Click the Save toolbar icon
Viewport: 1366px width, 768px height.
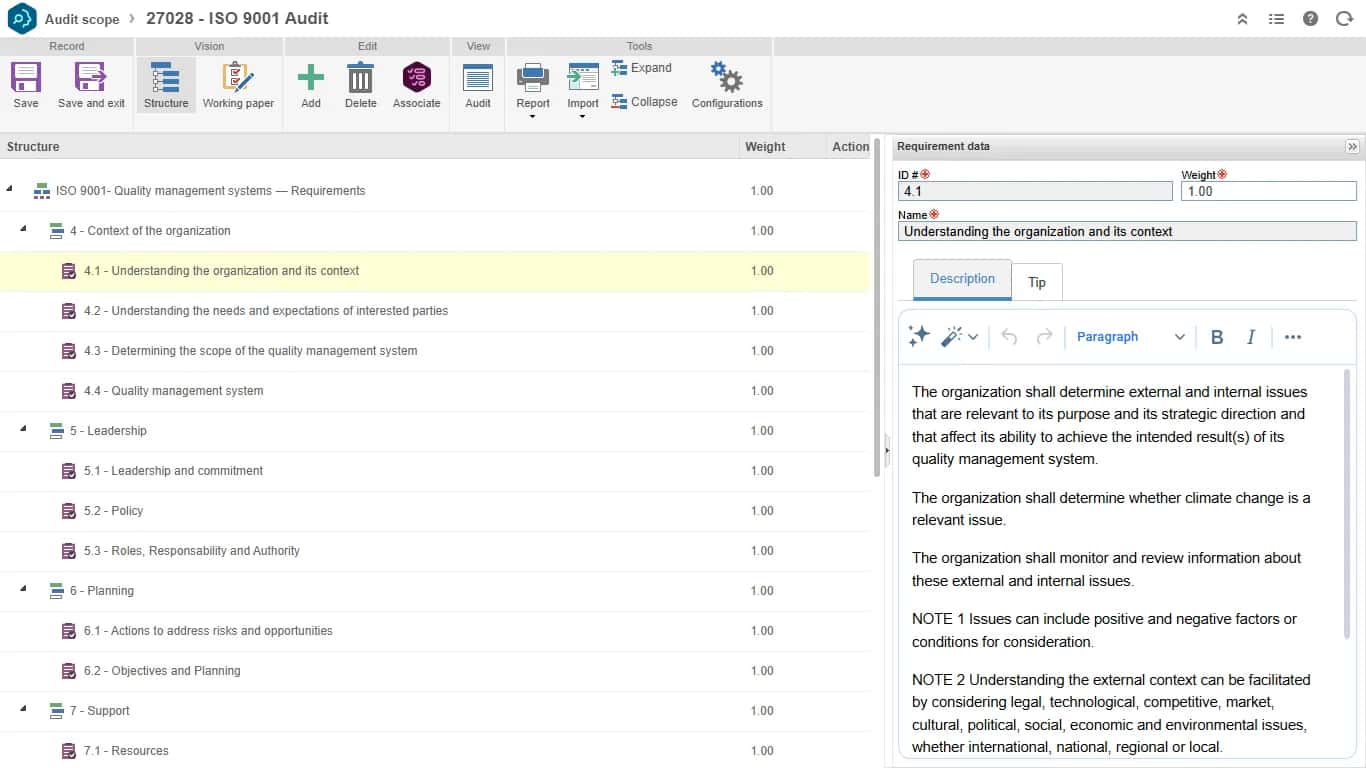(26, 78)
